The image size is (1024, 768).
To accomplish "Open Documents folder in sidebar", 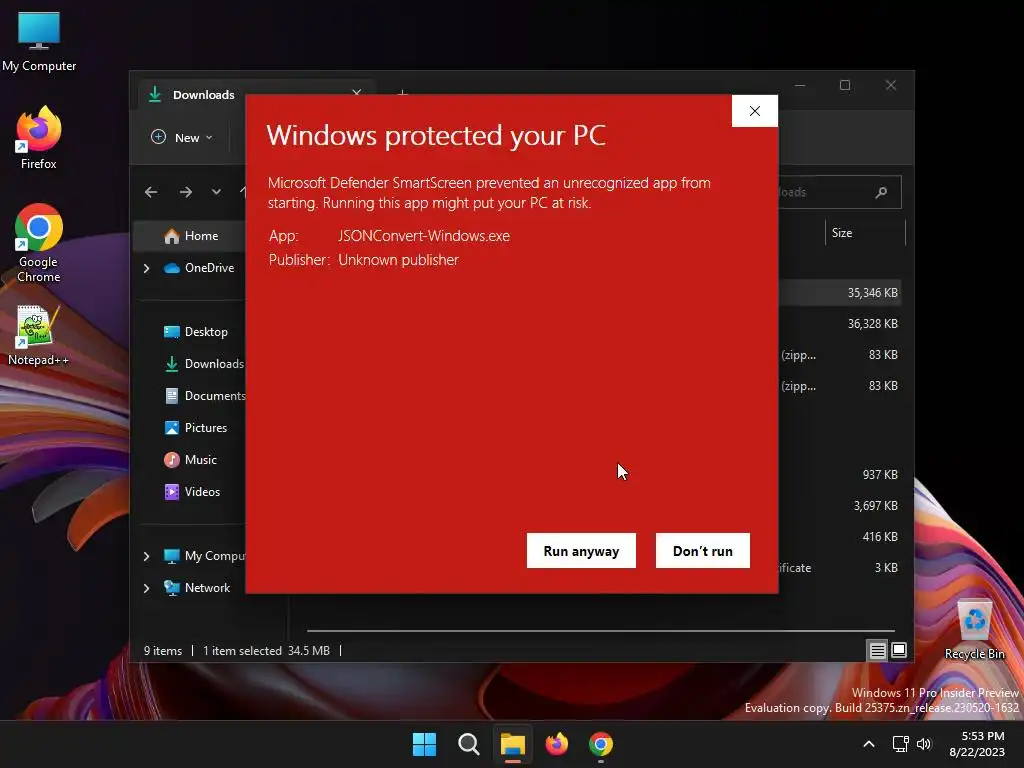I will (x=204, y=396).
